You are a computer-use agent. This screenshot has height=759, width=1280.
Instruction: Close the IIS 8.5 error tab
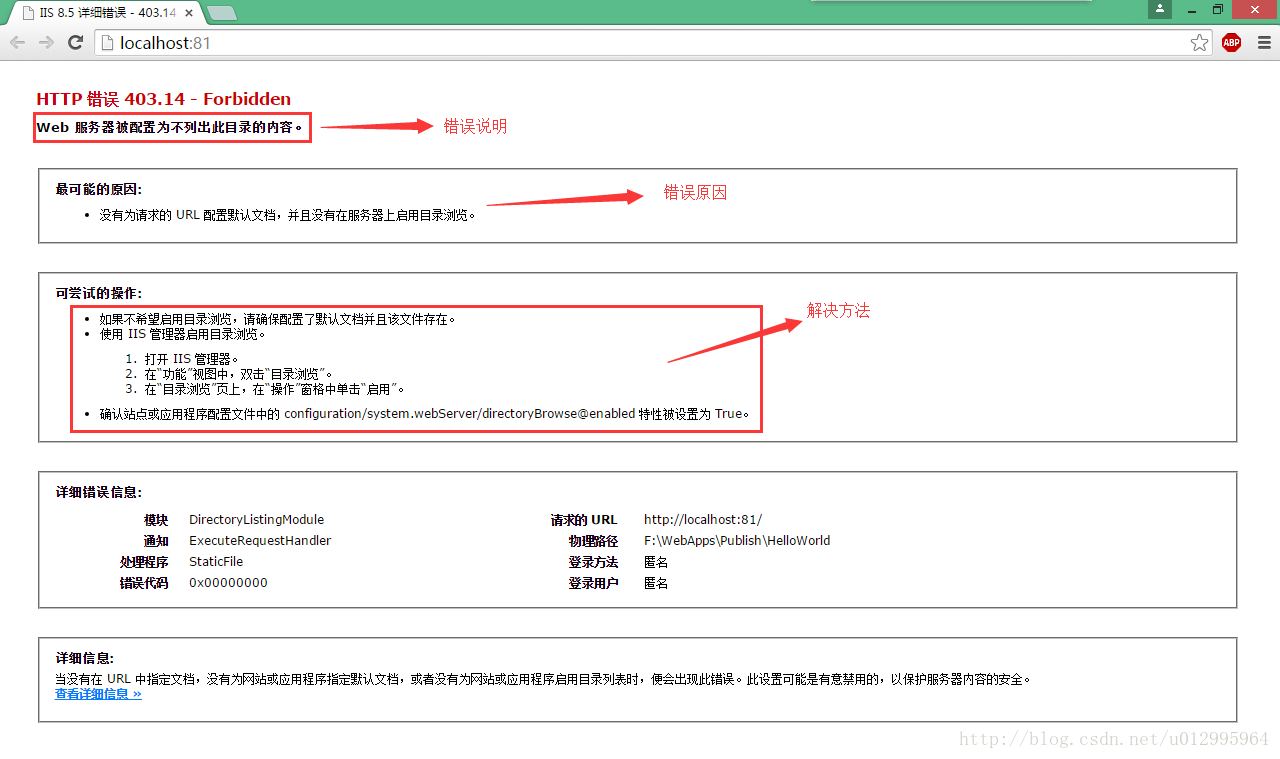(189, 13)
